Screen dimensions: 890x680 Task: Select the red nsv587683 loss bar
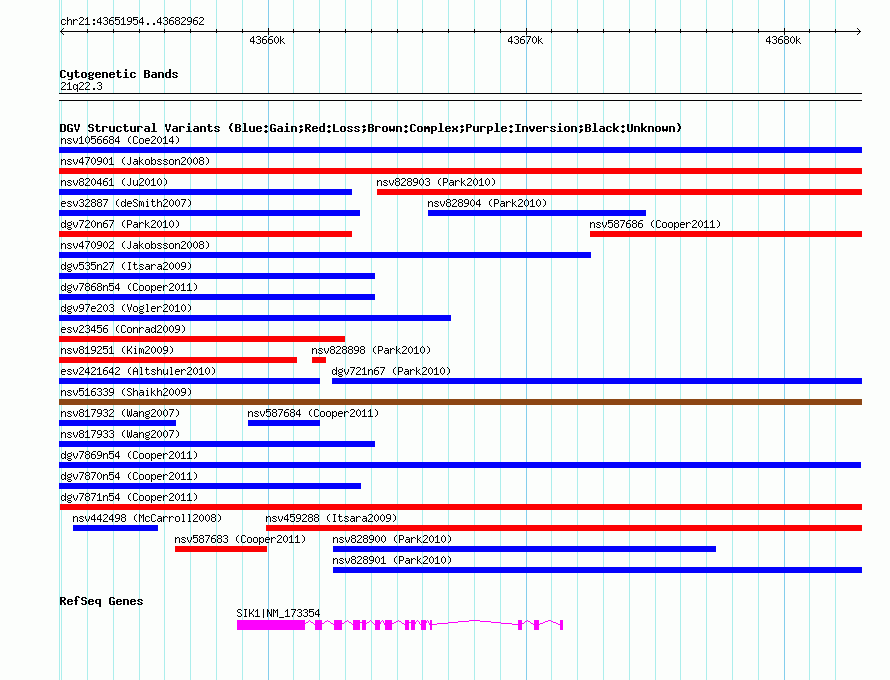point(221,549)
